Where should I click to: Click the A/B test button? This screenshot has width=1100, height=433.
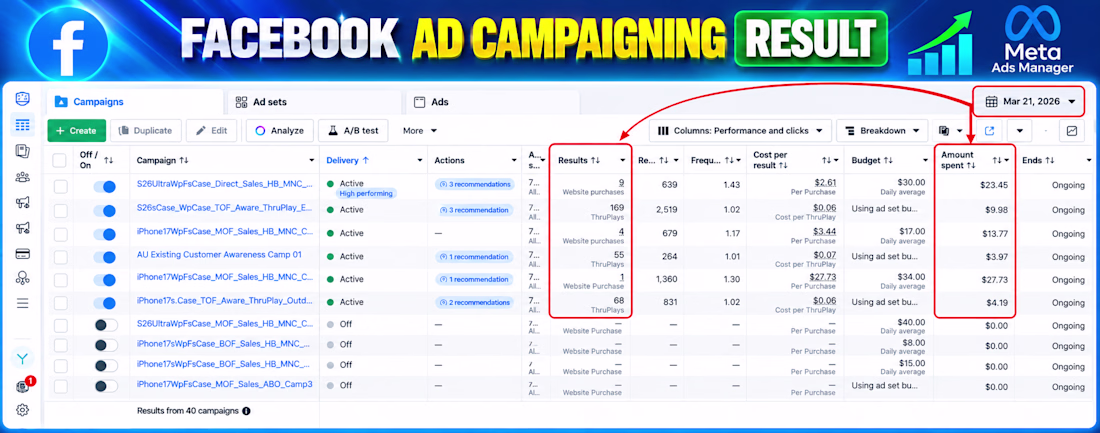[353, 131]
